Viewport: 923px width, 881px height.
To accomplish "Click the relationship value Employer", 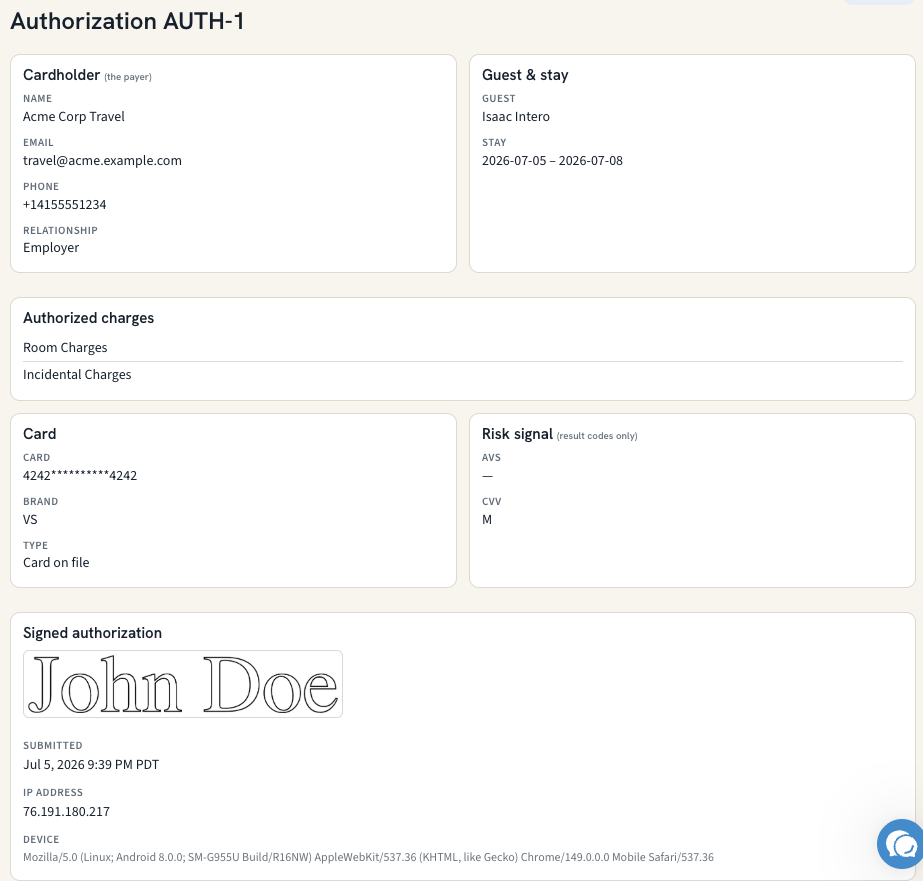I will click(x=51, y=248).
